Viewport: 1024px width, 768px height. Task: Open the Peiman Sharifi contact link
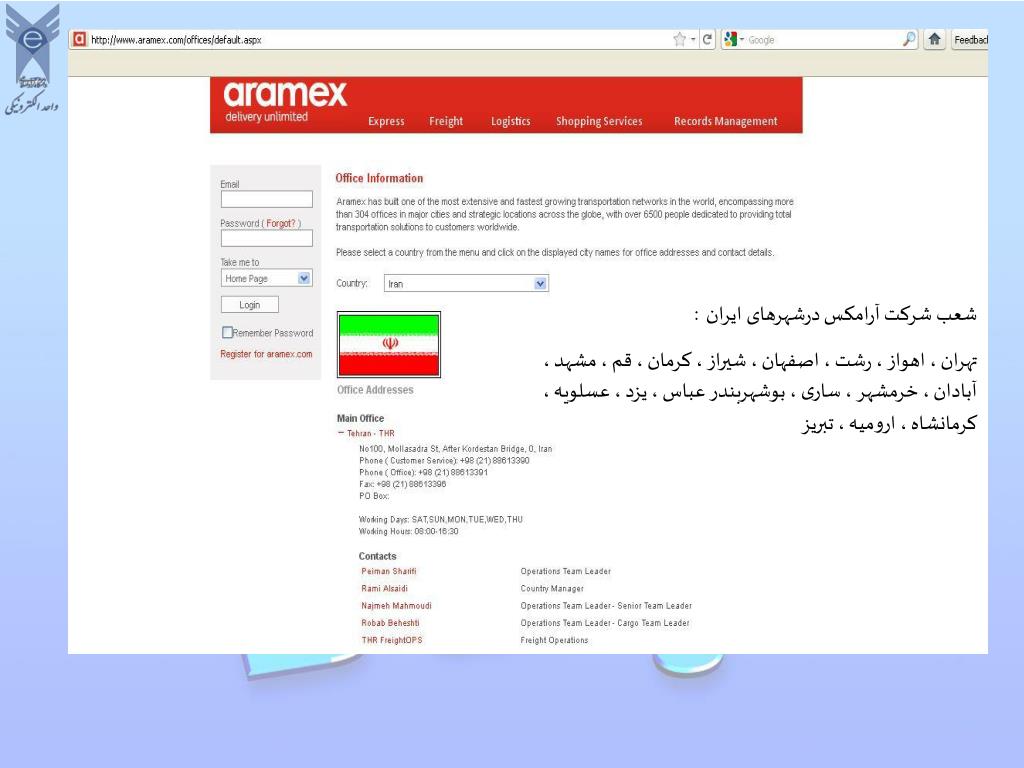point(389,571)
